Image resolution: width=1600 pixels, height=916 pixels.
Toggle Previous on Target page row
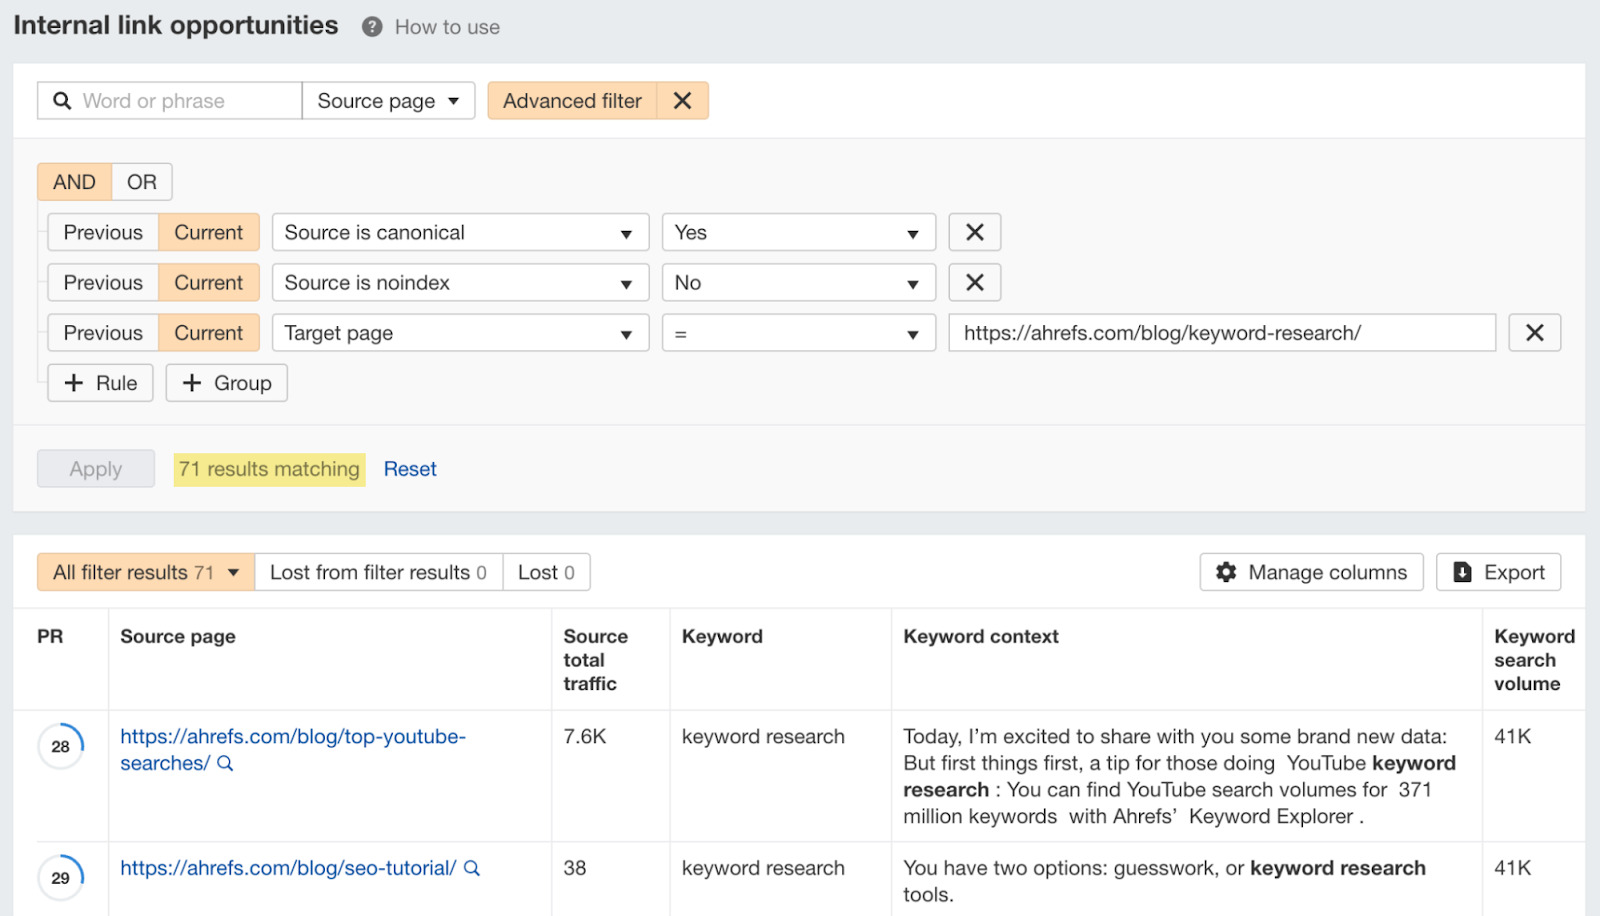click(x=103, y=333)
